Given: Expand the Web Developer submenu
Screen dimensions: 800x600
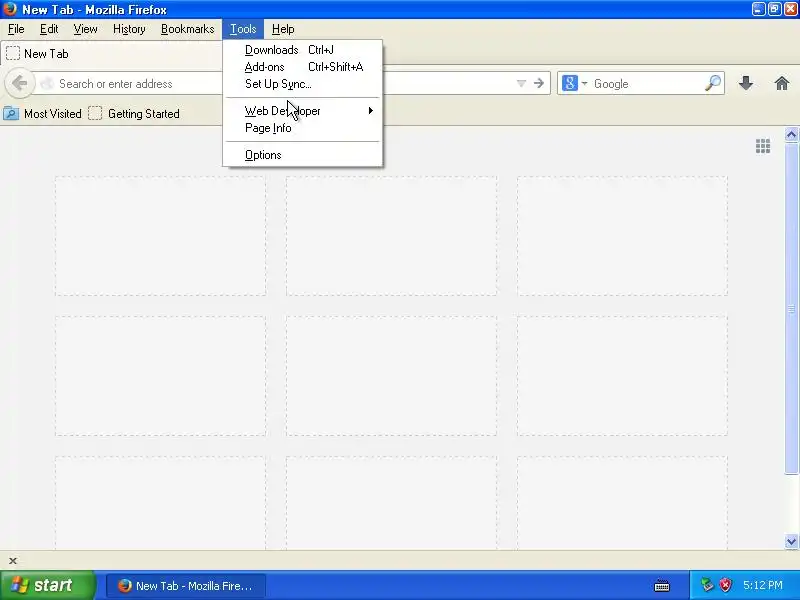Looking at the screenshot, I should click(303, 111).
